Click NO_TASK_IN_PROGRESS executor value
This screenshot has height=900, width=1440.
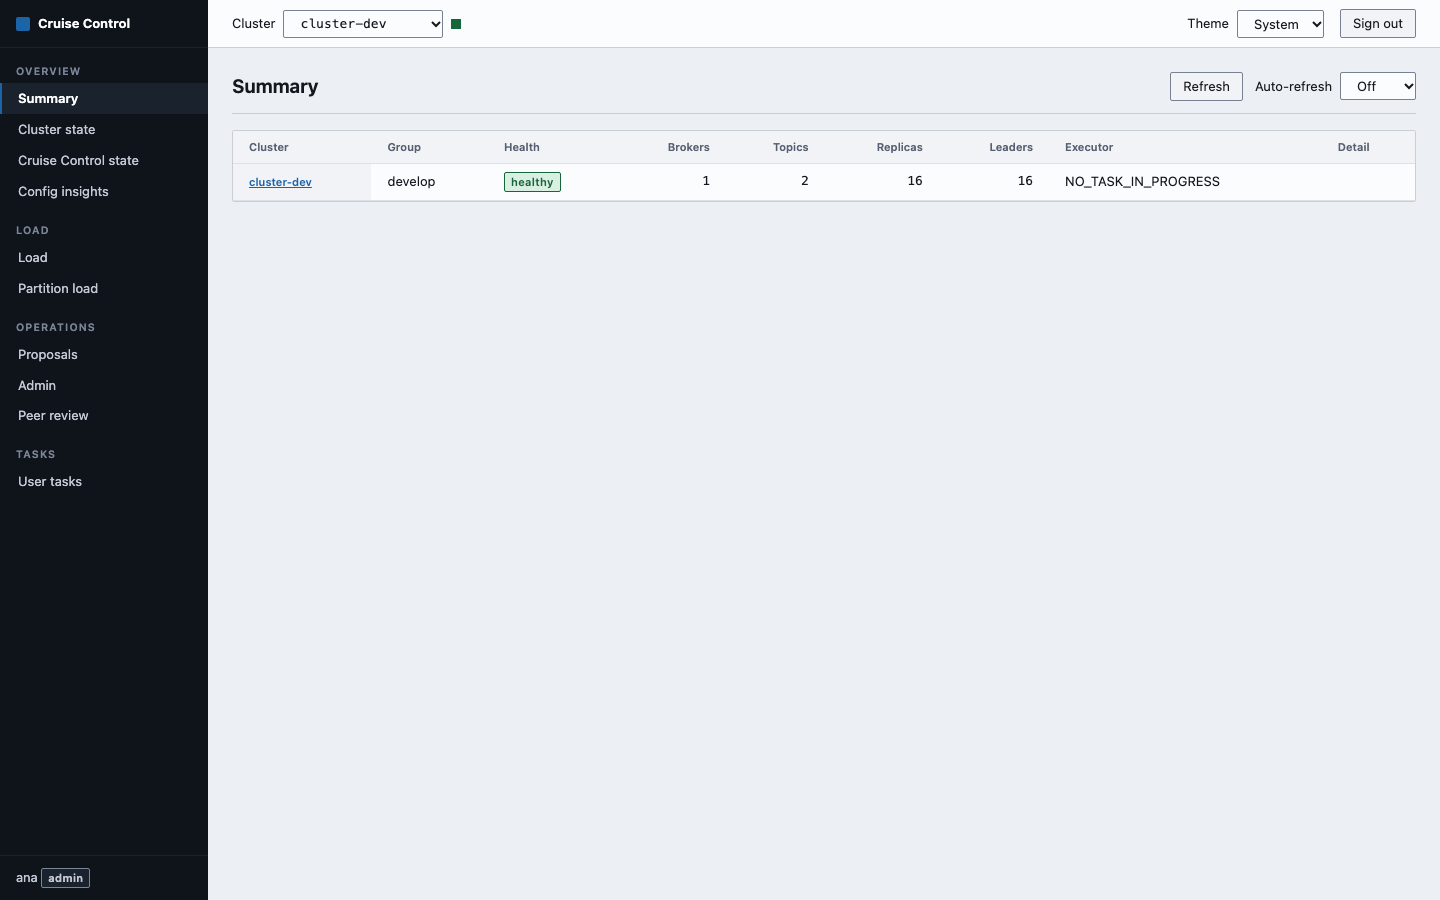click(x=1142, y=182)
